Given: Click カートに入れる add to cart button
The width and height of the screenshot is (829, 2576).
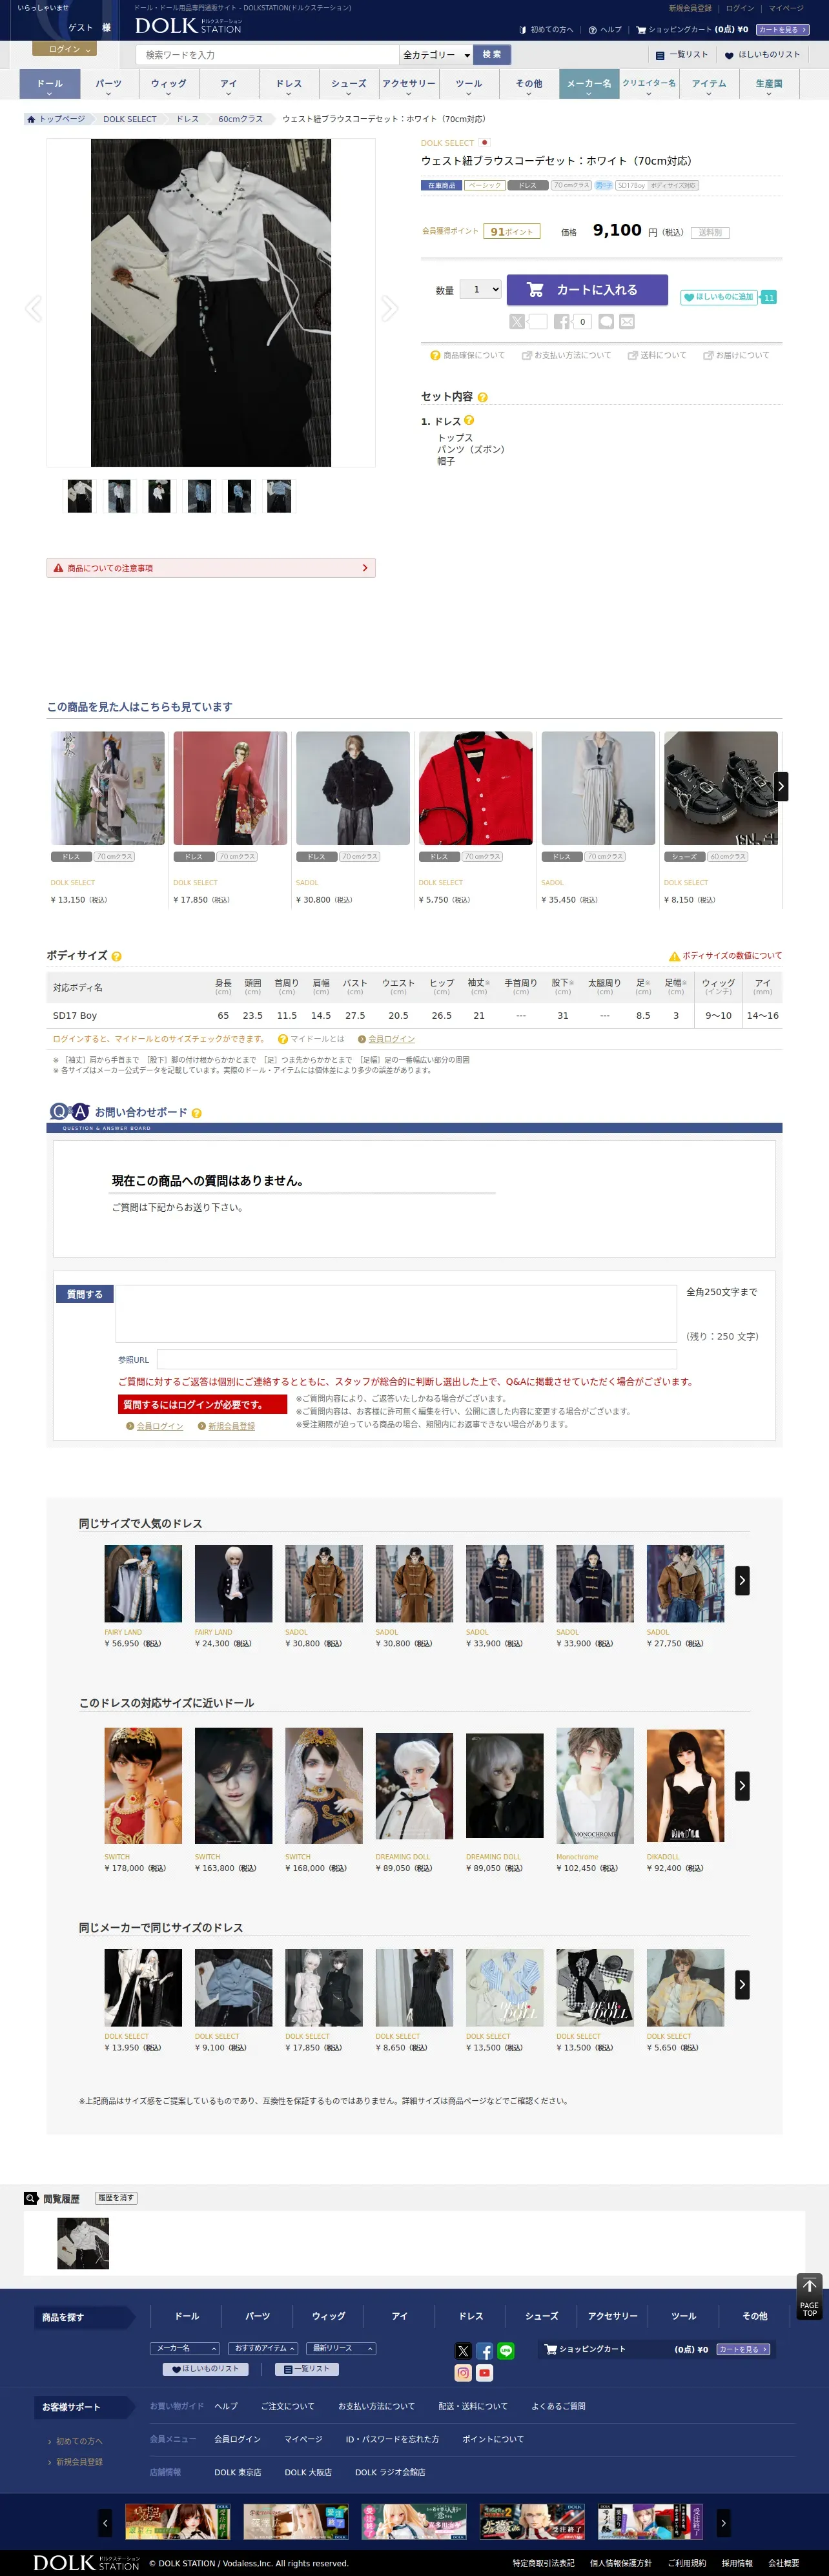Looking at the screenshot, I should click(587, 290).
